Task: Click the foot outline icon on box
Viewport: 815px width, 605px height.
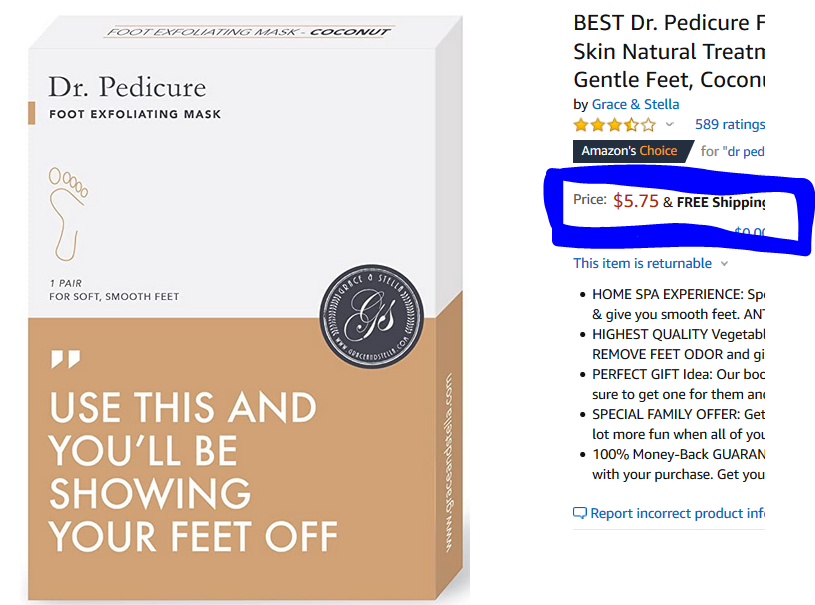Action: [x=66, y=212]
